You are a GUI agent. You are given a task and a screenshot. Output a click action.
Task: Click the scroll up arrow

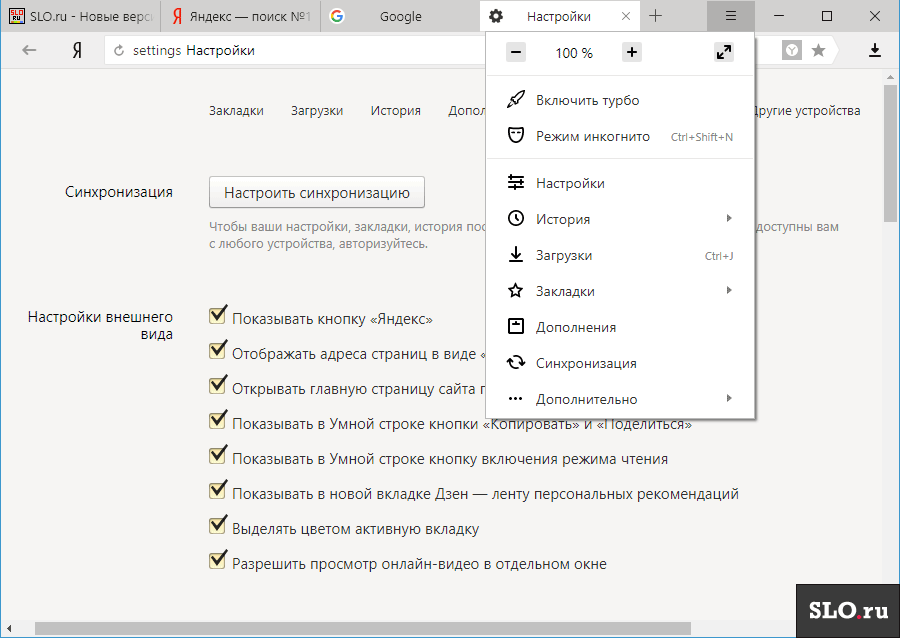point(890,77)
